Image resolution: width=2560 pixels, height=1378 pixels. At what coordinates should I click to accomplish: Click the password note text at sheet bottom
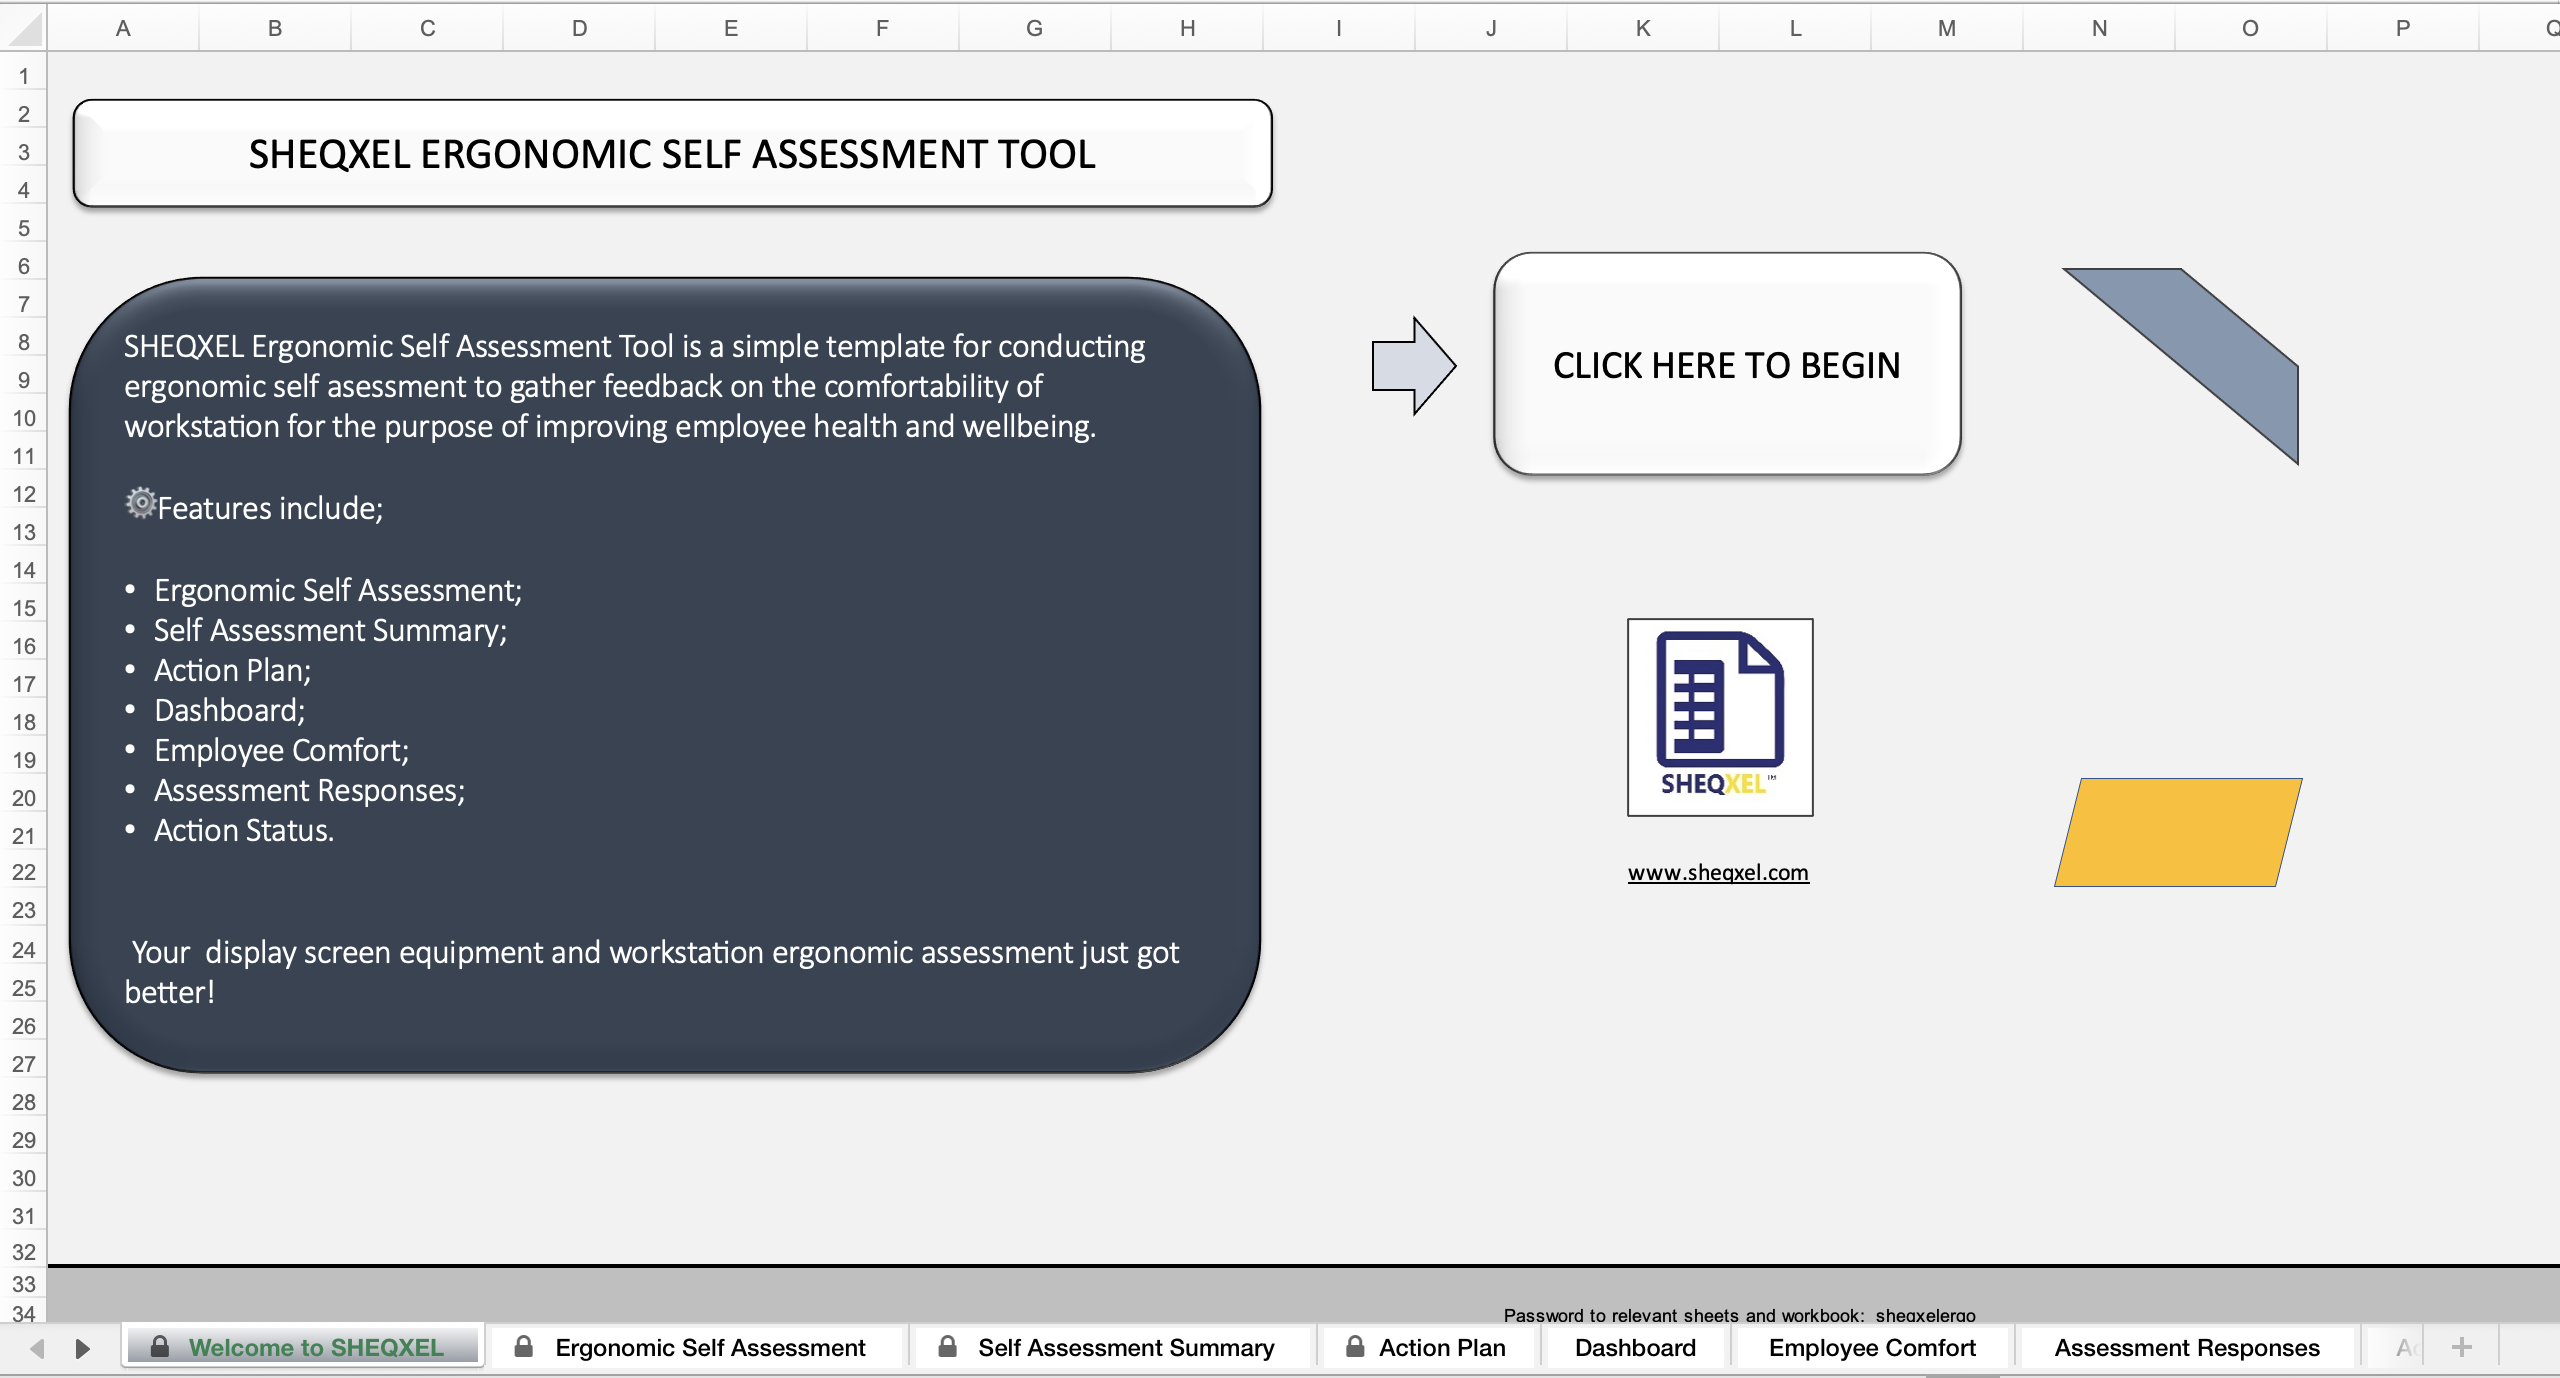coord(1739,1314)
